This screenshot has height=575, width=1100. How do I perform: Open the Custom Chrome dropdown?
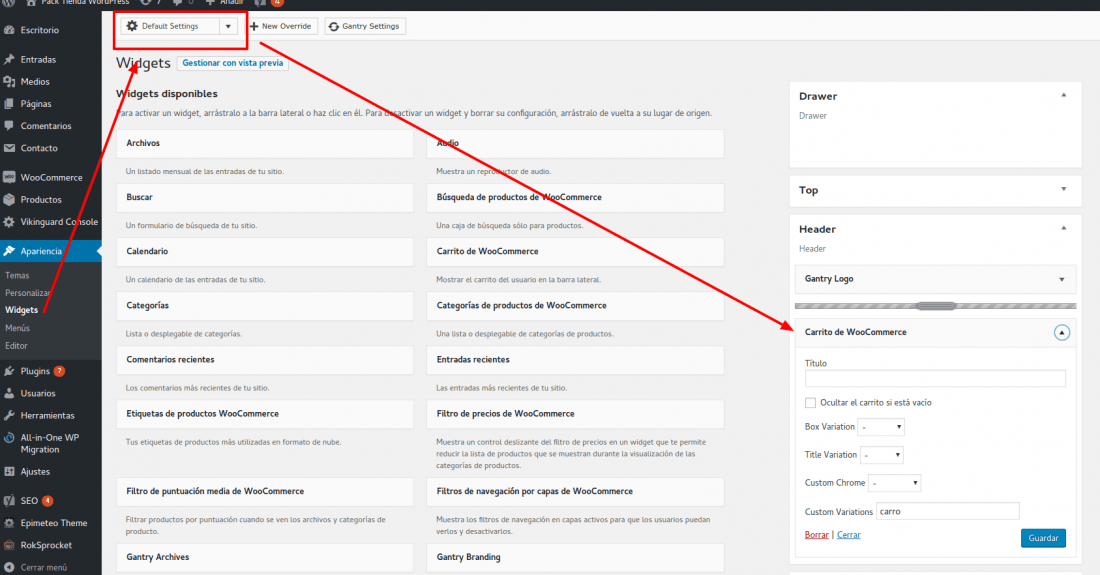pos(894,483)
